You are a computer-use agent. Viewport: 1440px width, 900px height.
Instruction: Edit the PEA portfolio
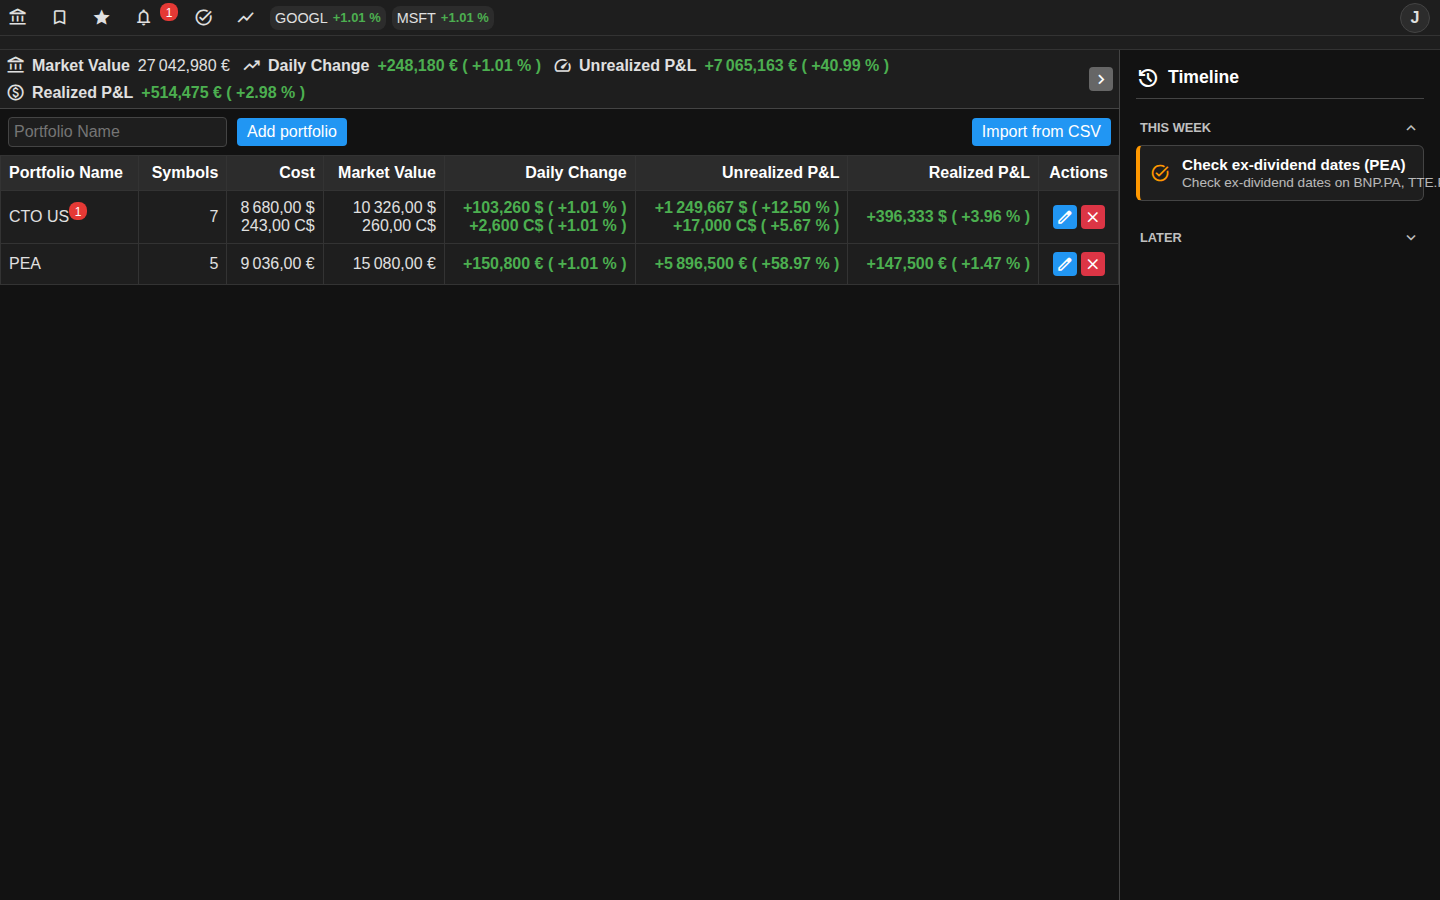pyautogui.click(x=1065, y=264)
